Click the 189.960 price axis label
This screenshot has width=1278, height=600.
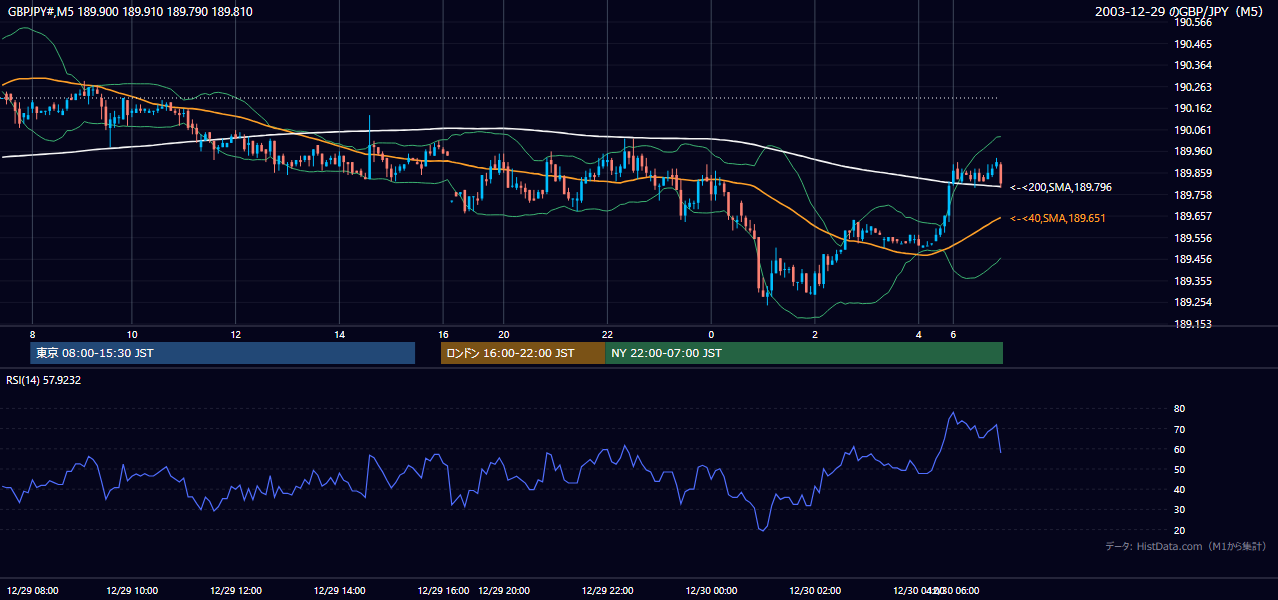(x=1193, y=151)
